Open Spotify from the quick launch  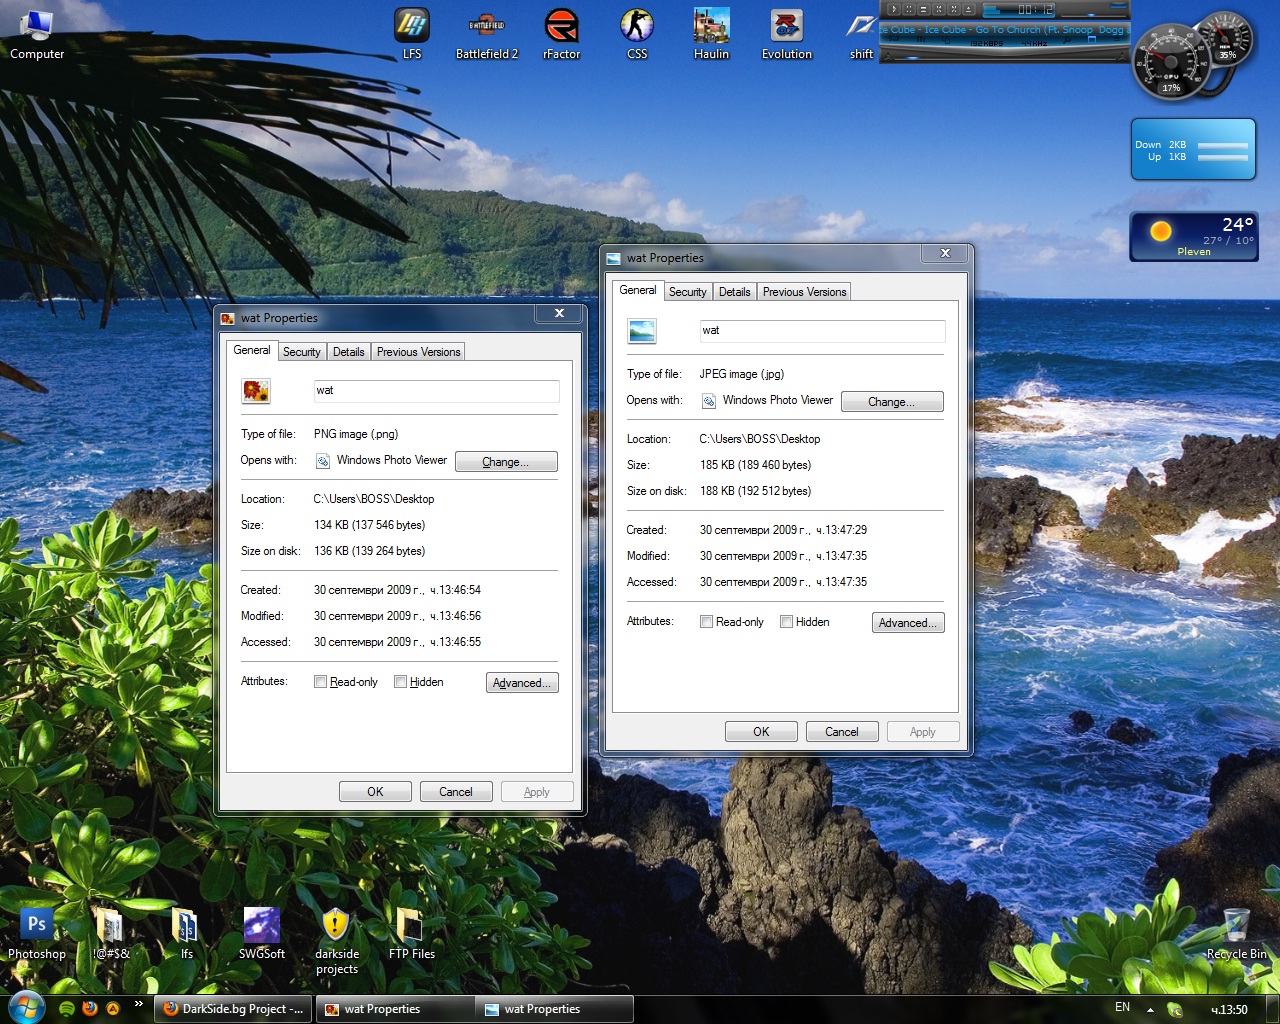[67, 1009]
